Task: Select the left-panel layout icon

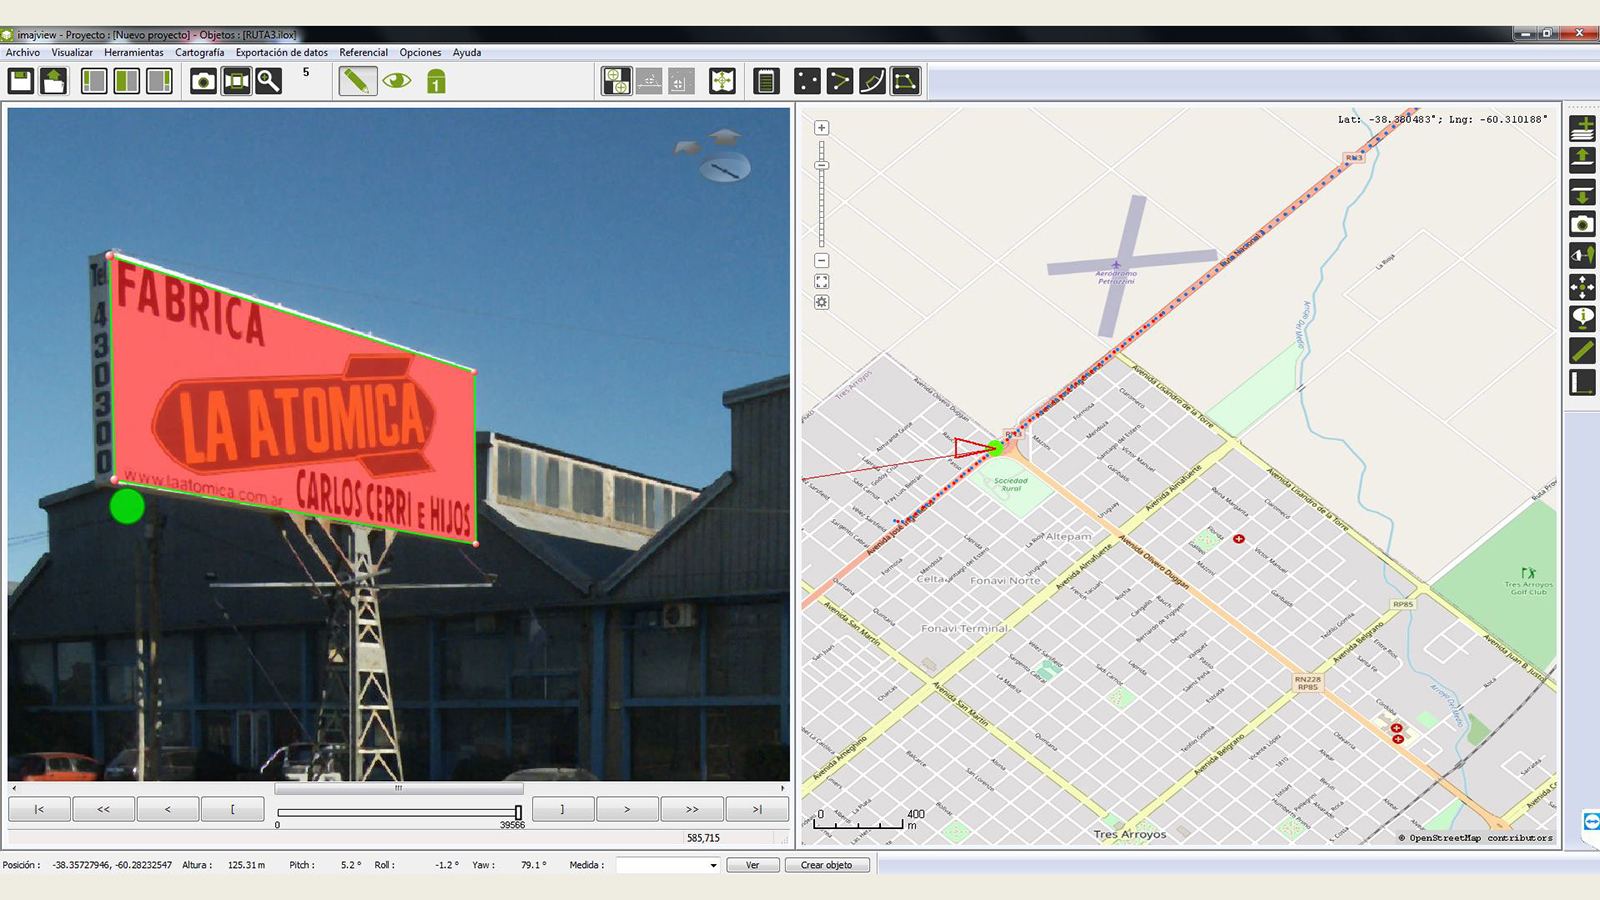Action: point(94,81)
